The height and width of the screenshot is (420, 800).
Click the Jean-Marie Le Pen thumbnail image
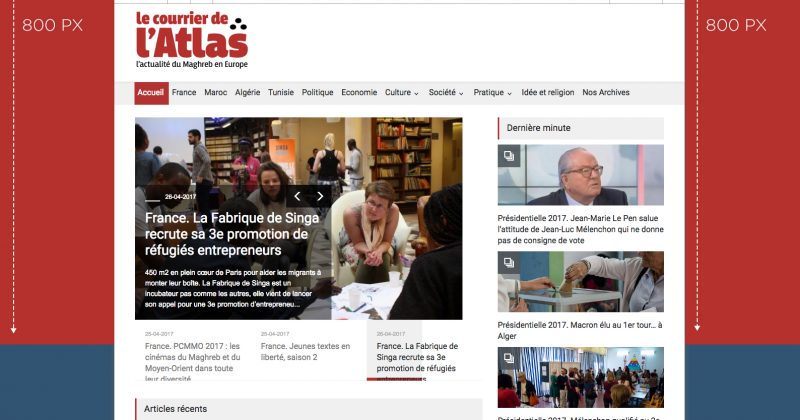(x=581, y=175)
